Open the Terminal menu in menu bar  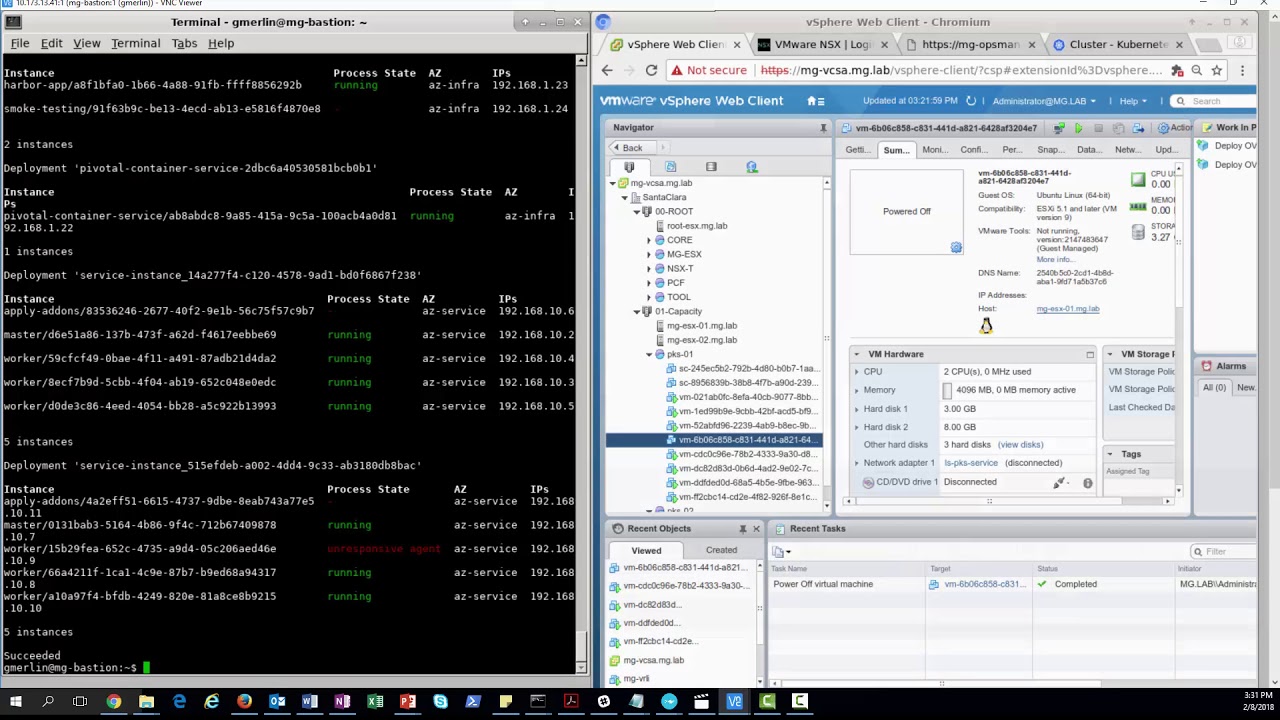pyautogui.click(x=135, y=43)
